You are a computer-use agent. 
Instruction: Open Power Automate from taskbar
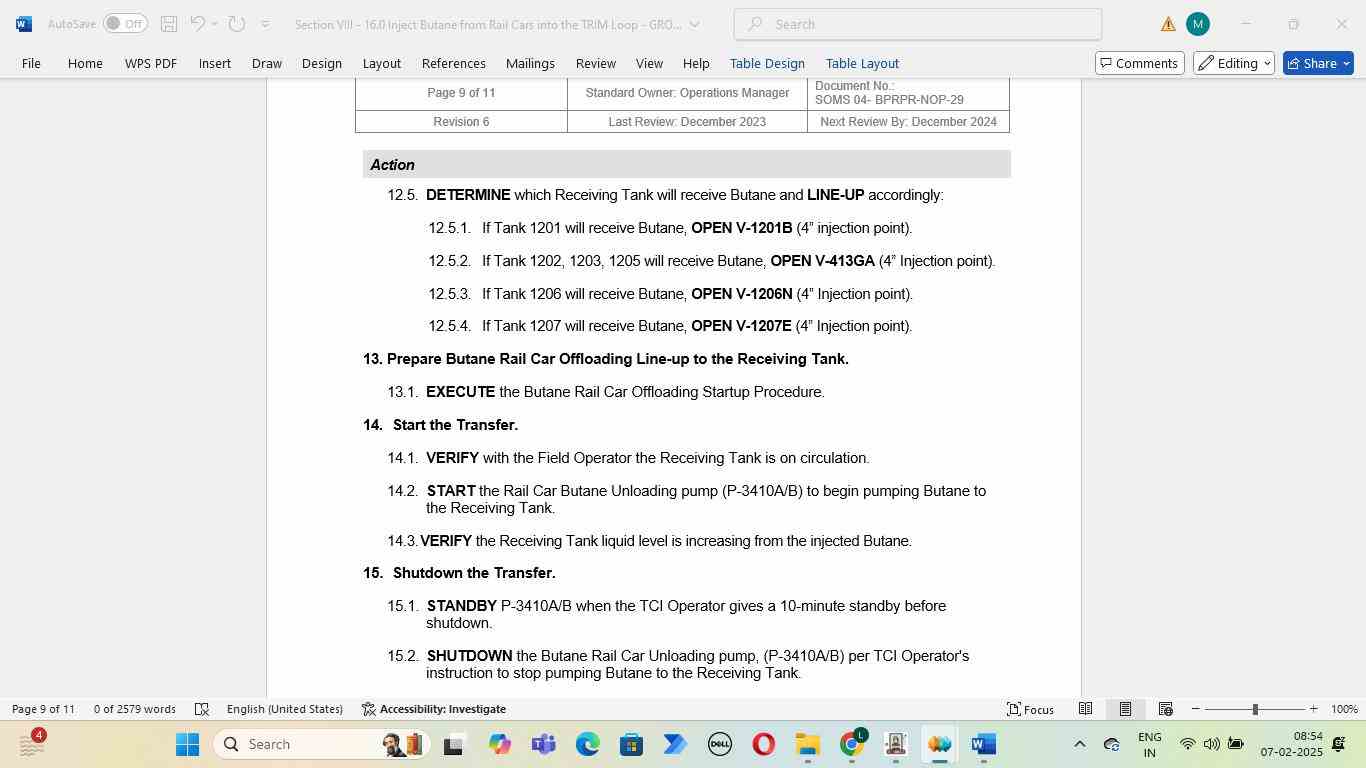675,744
